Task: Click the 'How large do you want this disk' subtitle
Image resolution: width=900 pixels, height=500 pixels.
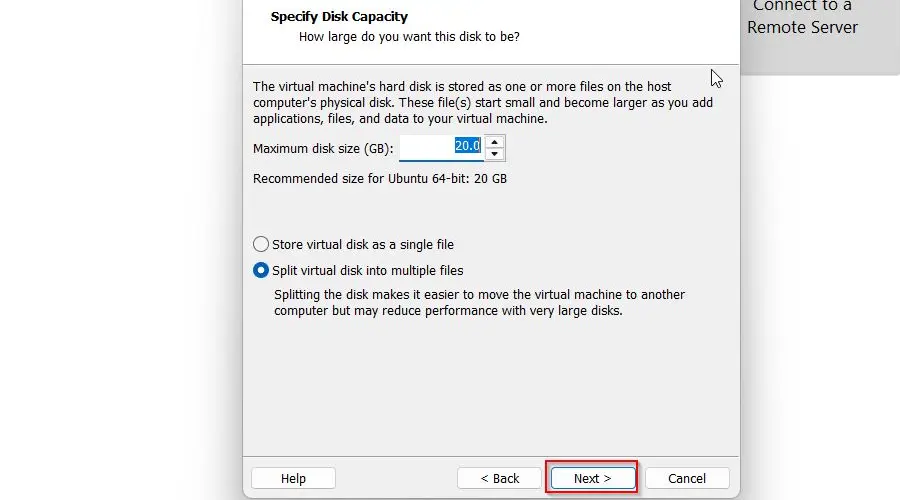Action: [409, 37]
